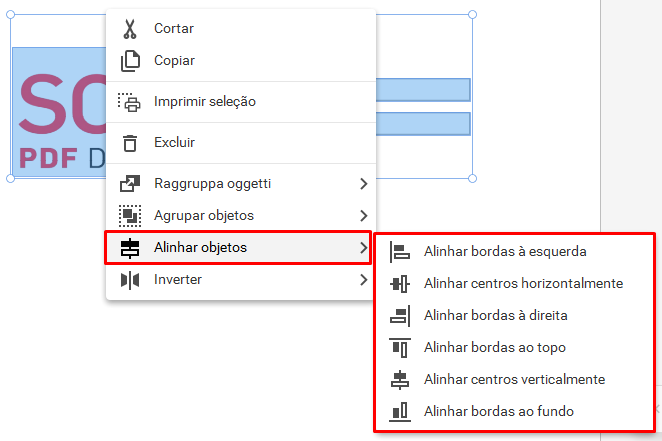Click the copy pages icon

click(x=130, y=61)
